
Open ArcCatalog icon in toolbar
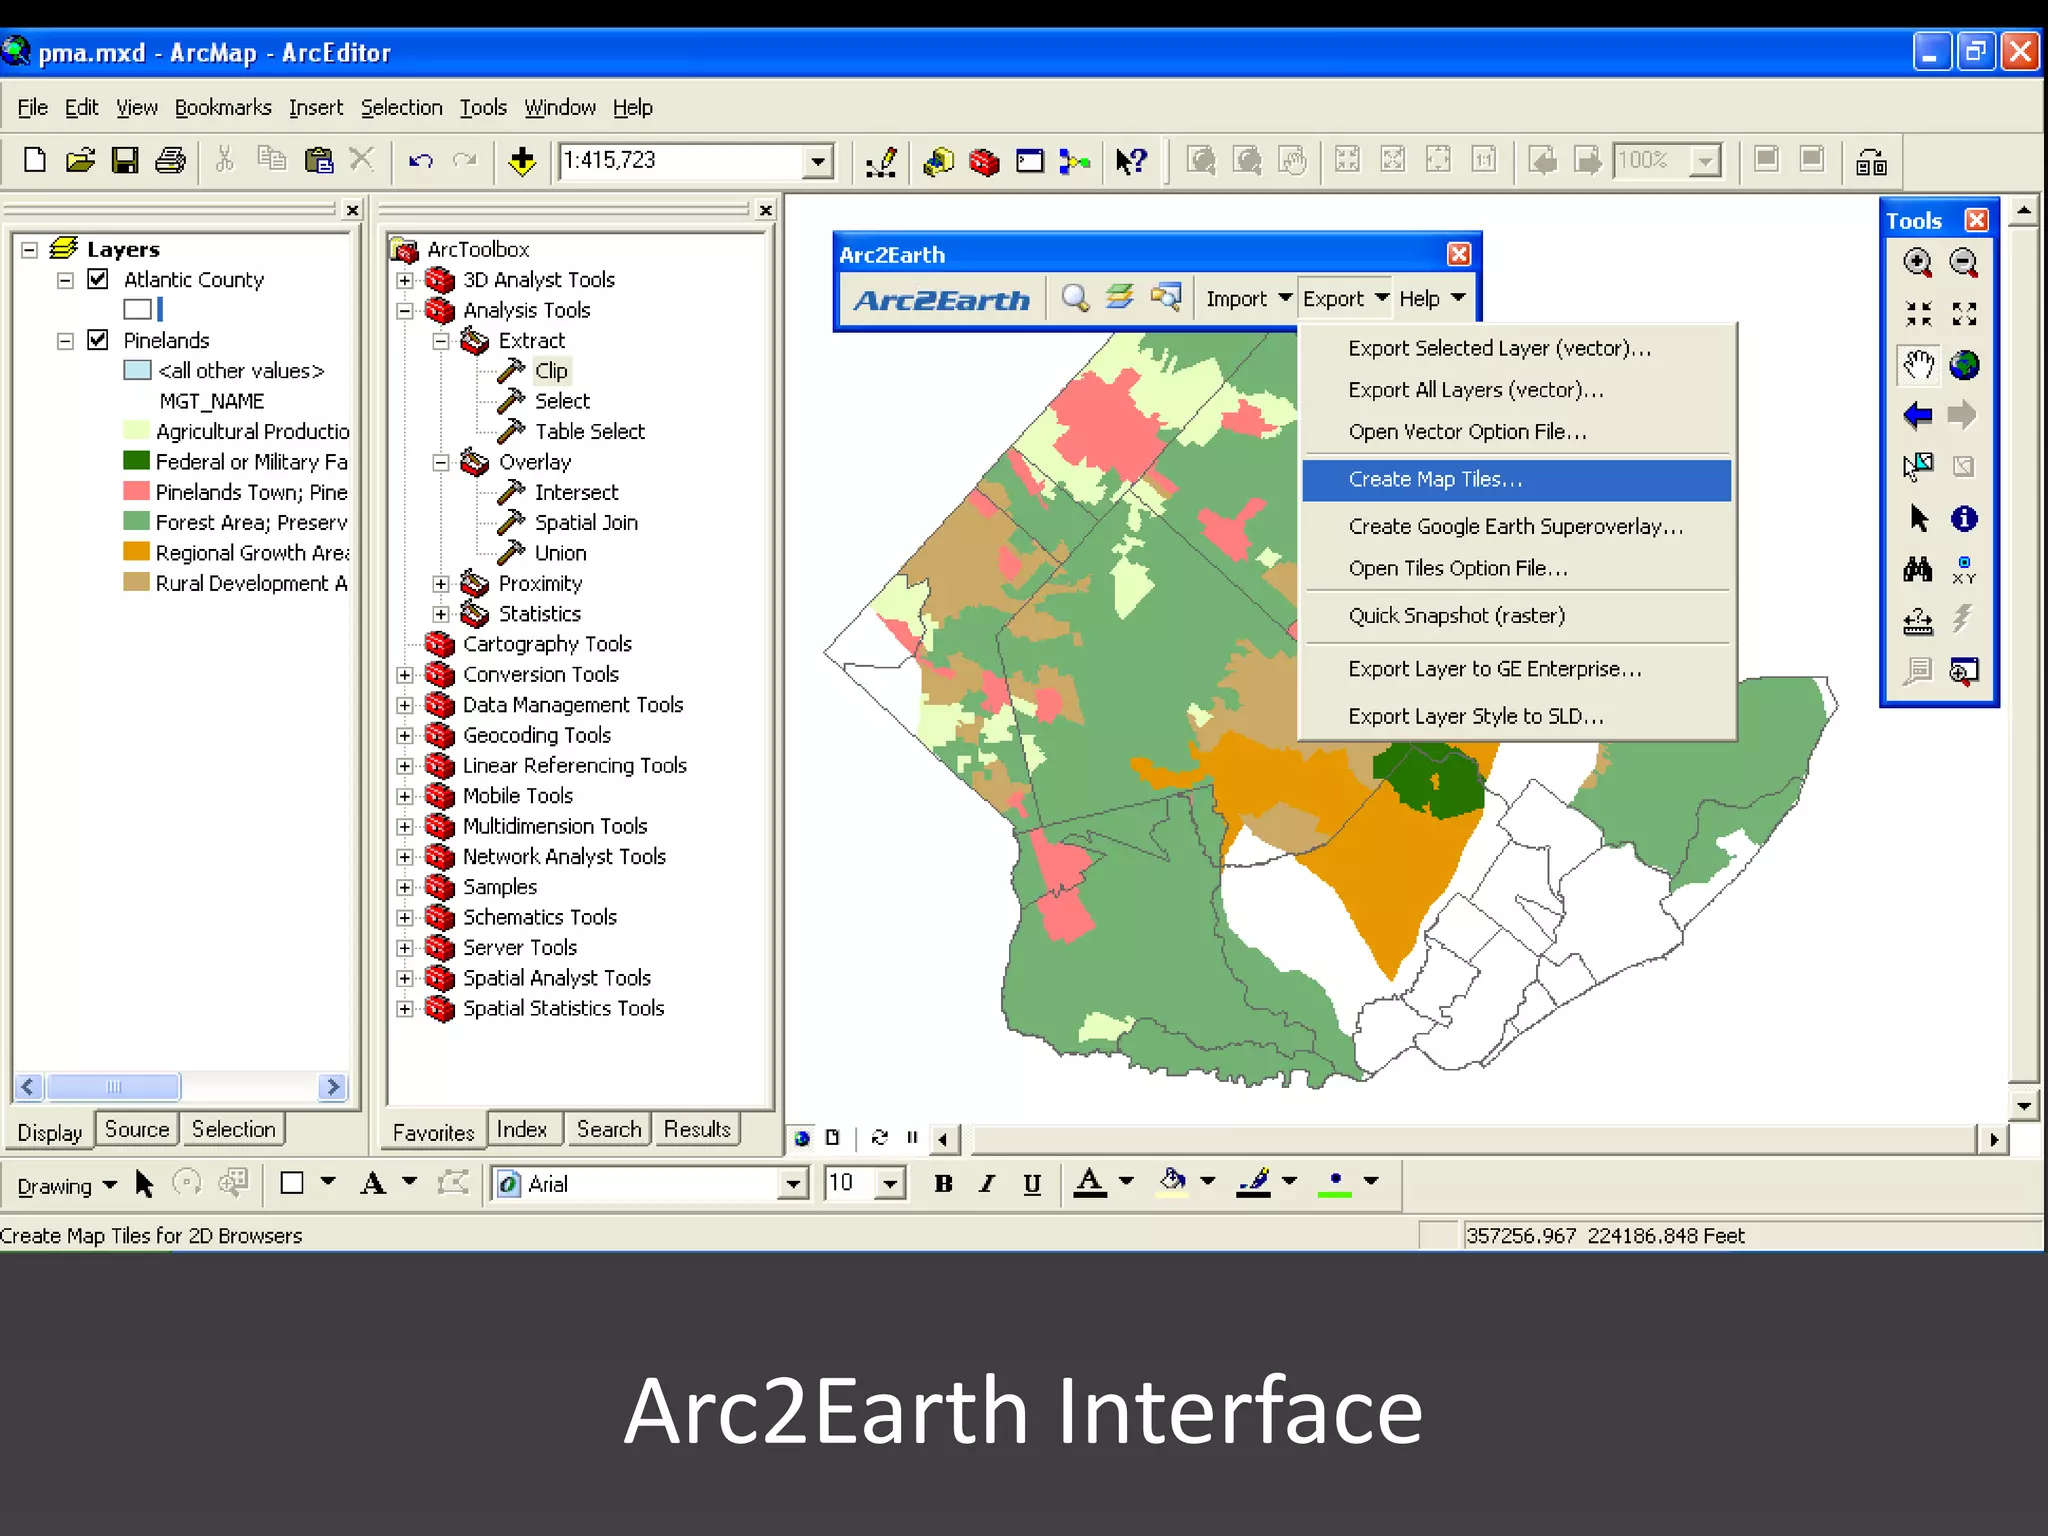938,161
